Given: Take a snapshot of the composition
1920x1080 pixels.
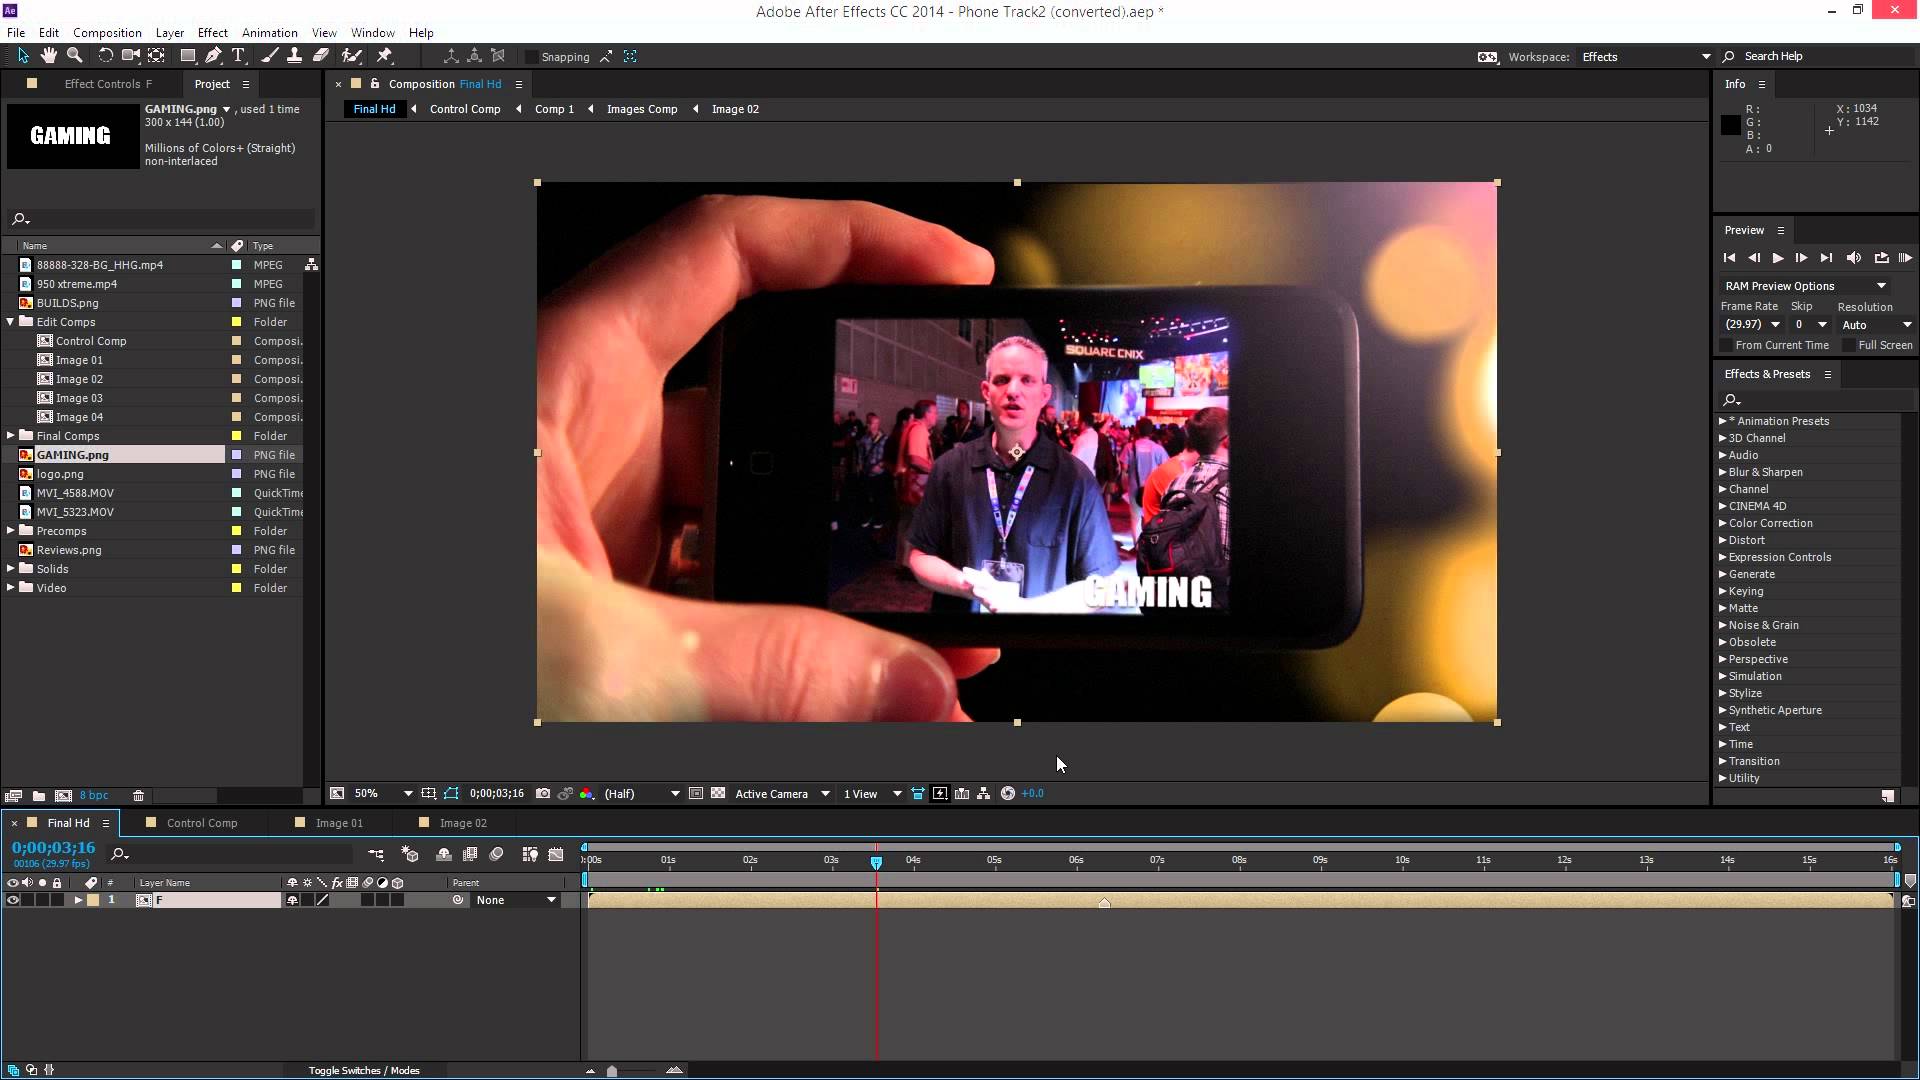Looking at the screenshot, I should click(x=543, y=793).
